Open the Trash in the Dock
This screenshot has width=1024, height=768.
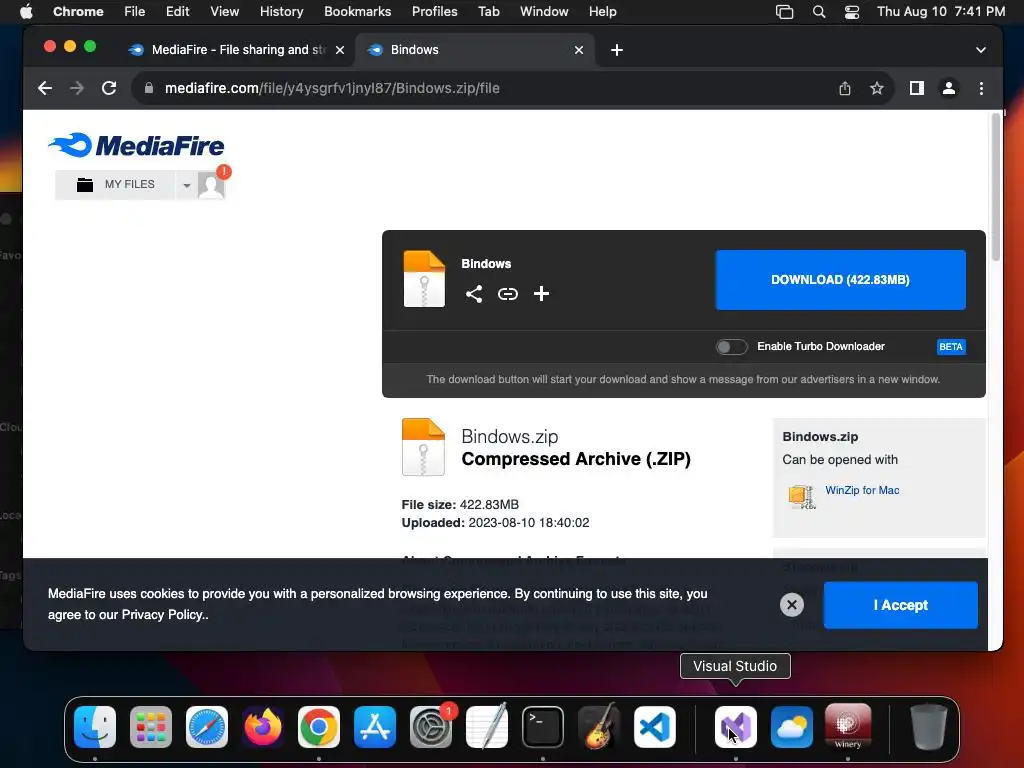[929, 727]
